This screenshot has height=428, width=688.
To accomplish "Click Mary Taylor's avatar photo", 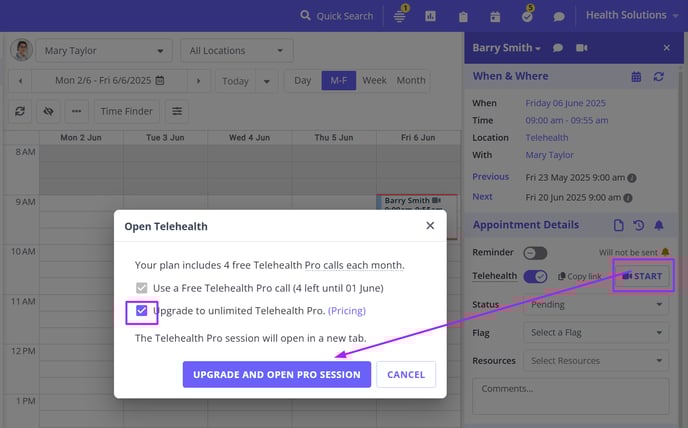I will point(22,50).
